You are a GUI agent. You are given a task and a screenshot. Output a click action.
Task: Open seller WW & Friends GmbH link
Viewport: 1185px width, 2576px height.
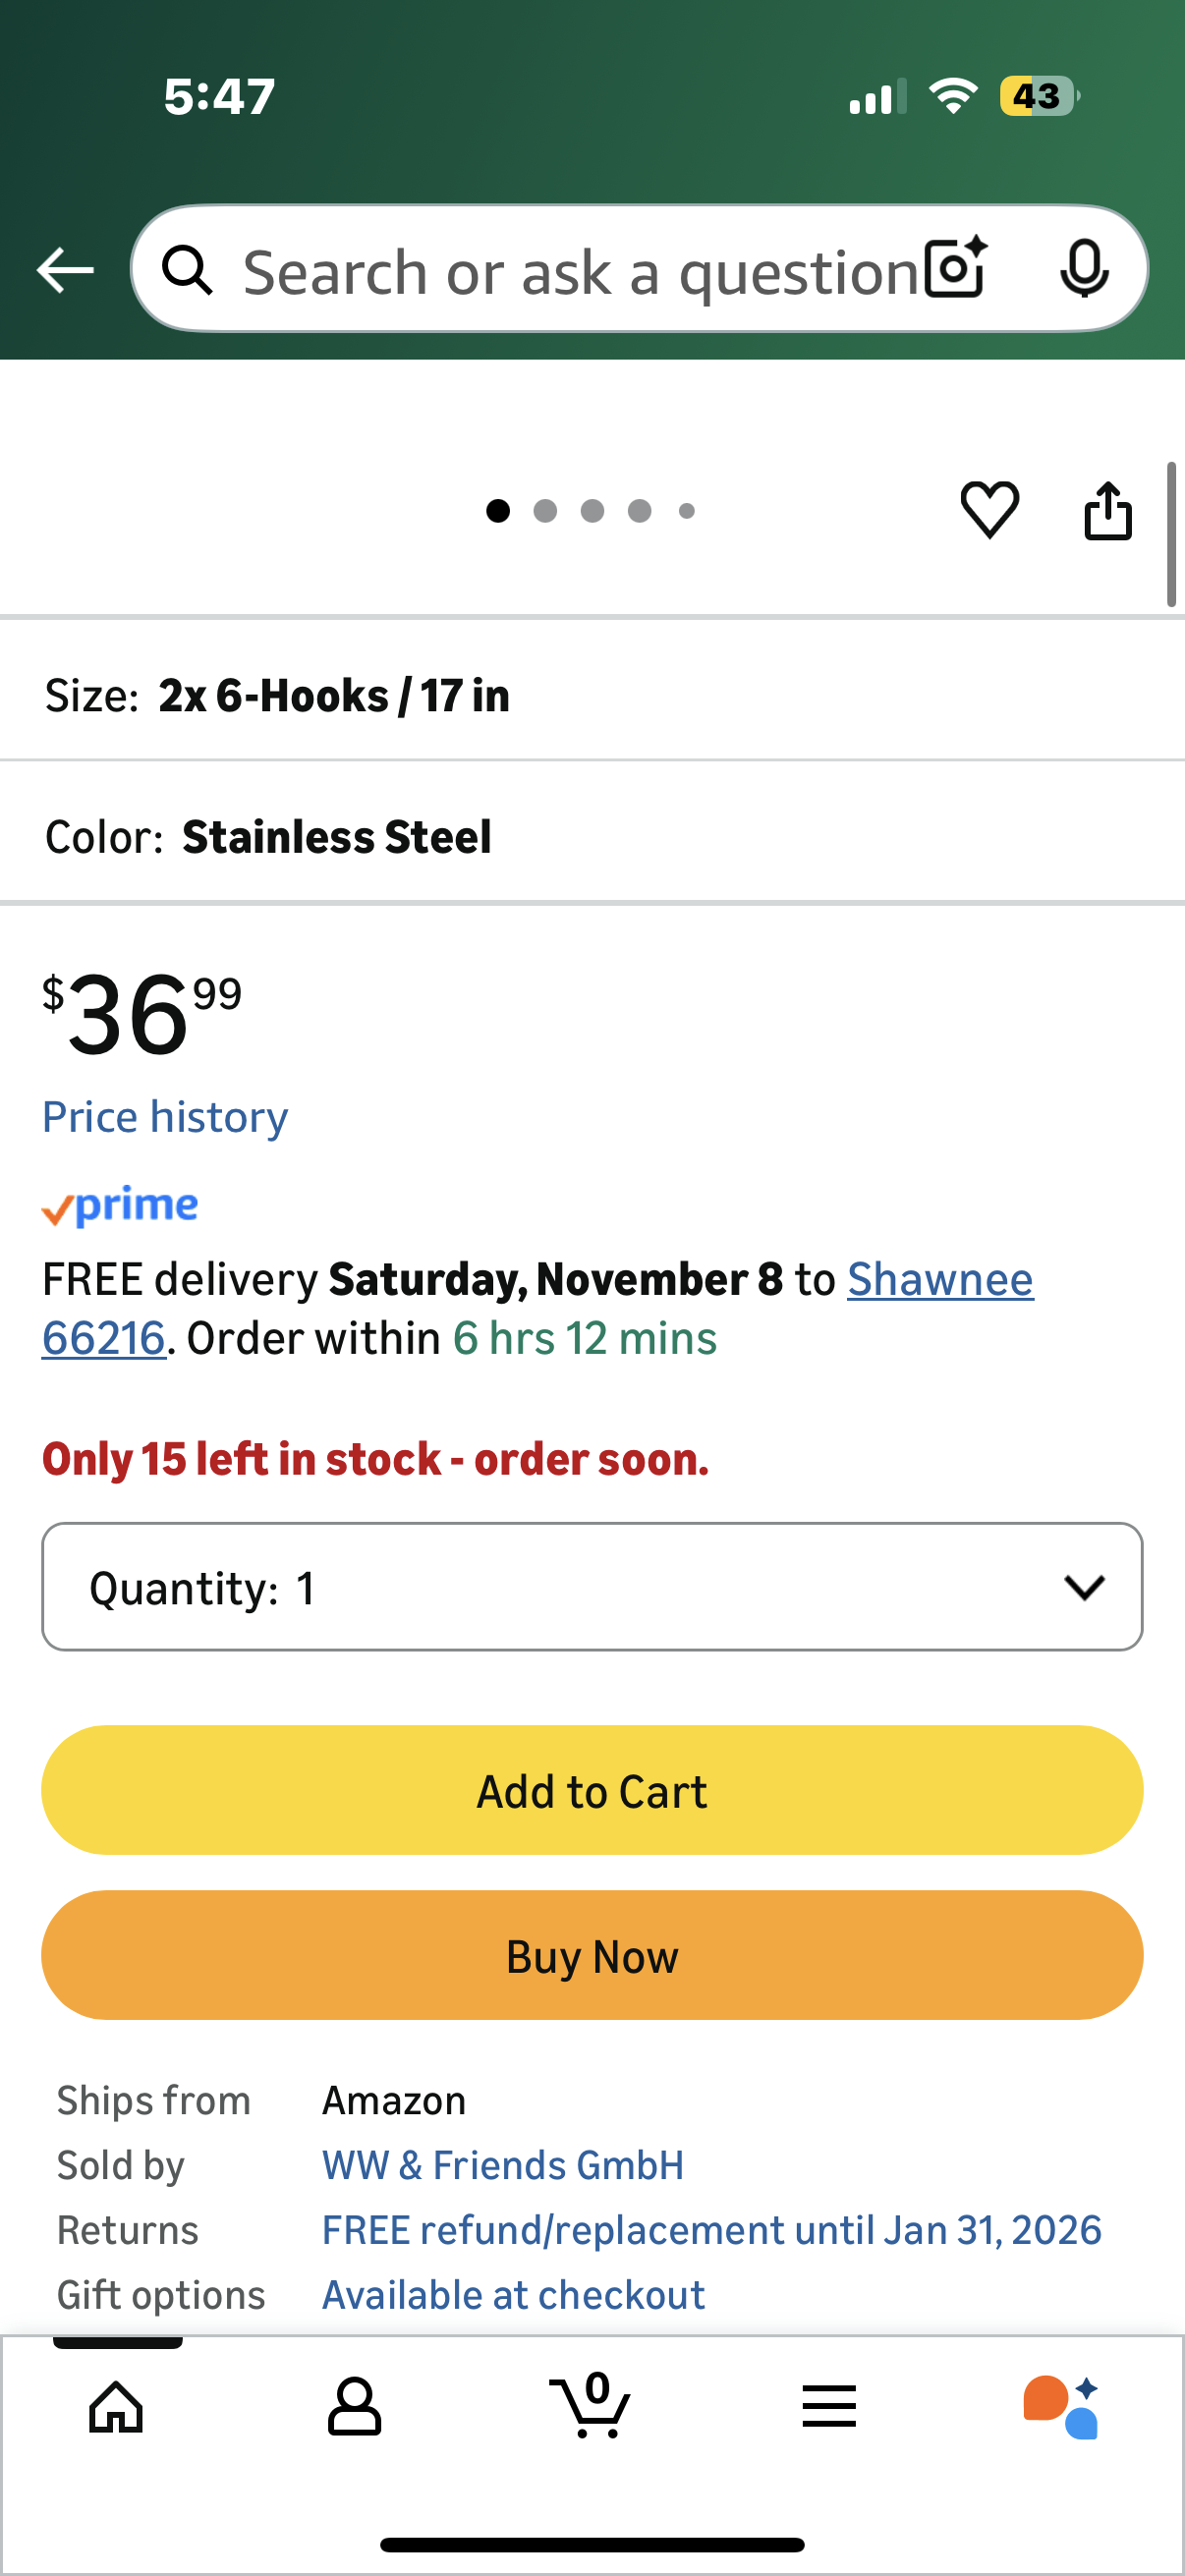pos(503,2165)
